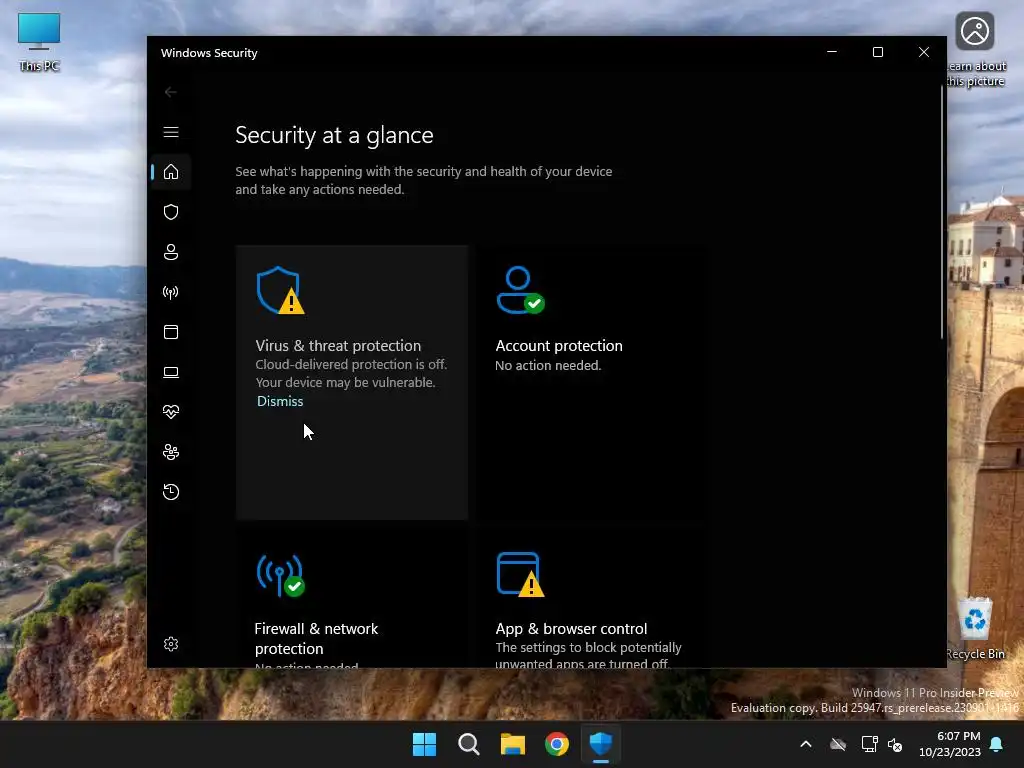This screenshot has width=1024, height=768.
Task: Open Account protection heading
Action: [558, 345]
